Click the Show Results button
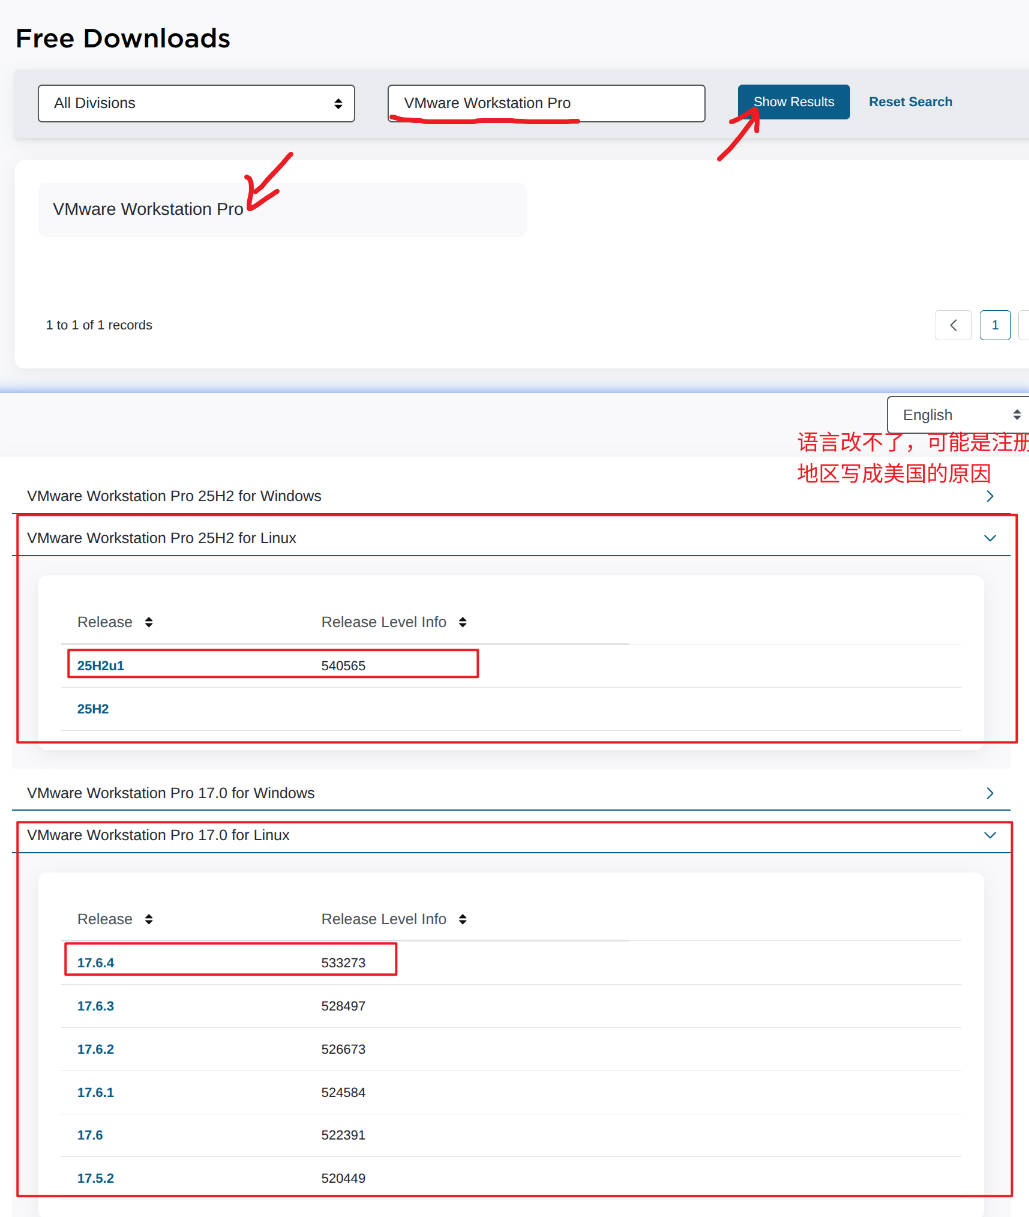This screenshot has height=1217, width=1029. [x=793, y=102]
